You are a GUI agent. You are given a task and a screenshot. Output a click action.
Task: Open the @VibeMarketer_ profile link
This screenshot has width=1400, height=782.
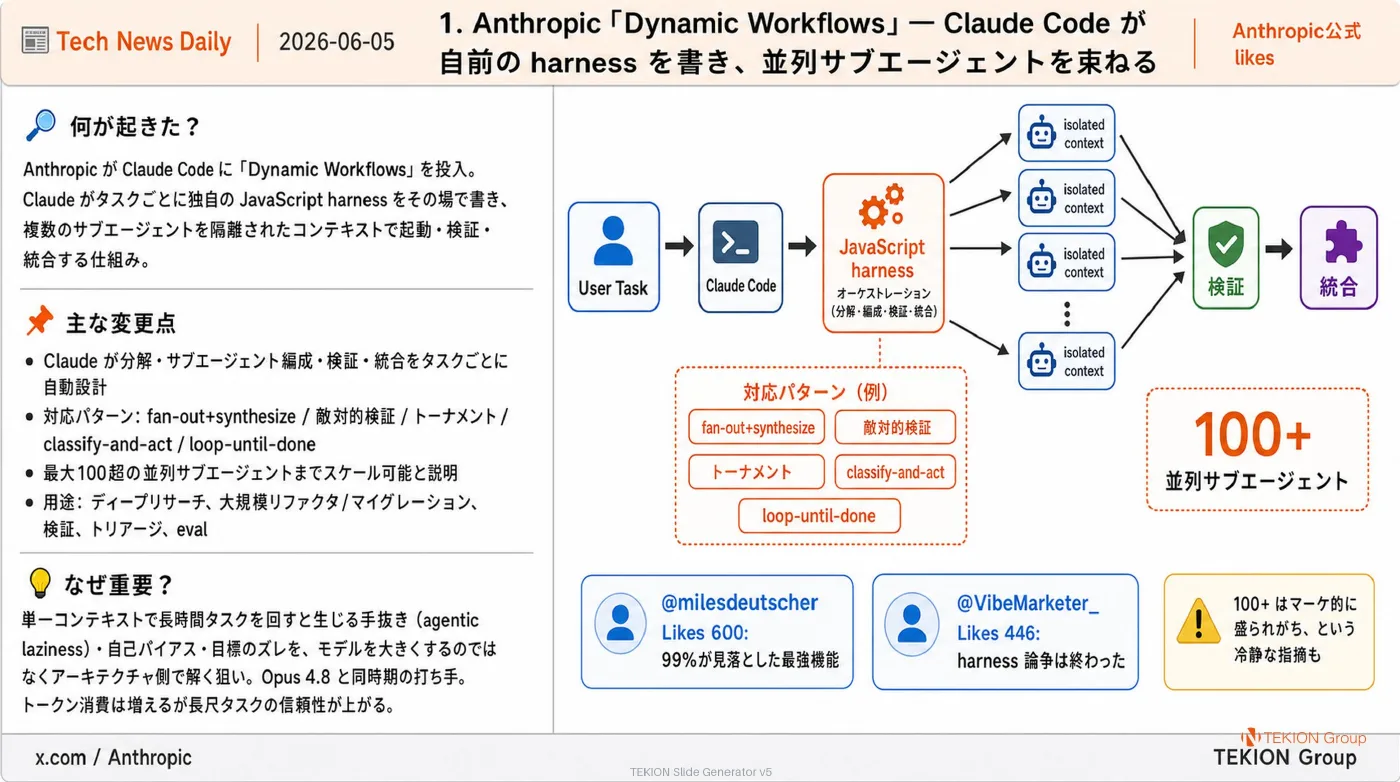[1028, 603]
